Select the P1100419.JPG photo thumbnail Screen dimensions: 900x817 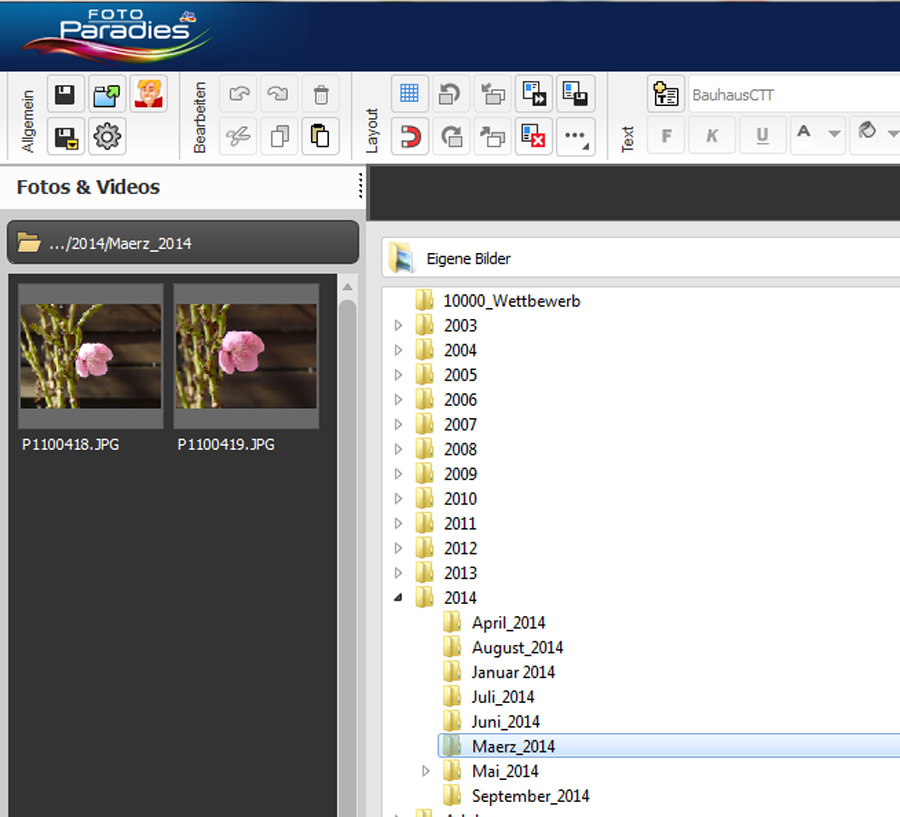[246, 356]
